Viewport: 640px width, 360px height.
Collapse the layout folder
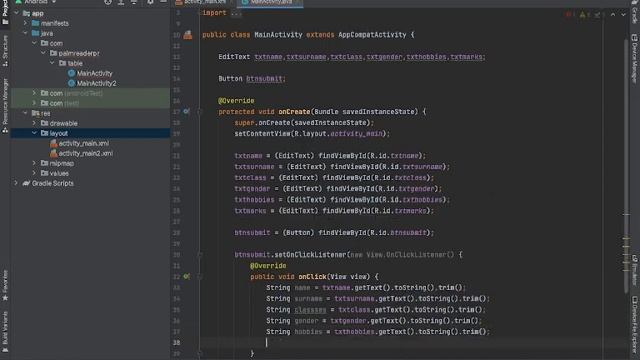click(34, 133)
